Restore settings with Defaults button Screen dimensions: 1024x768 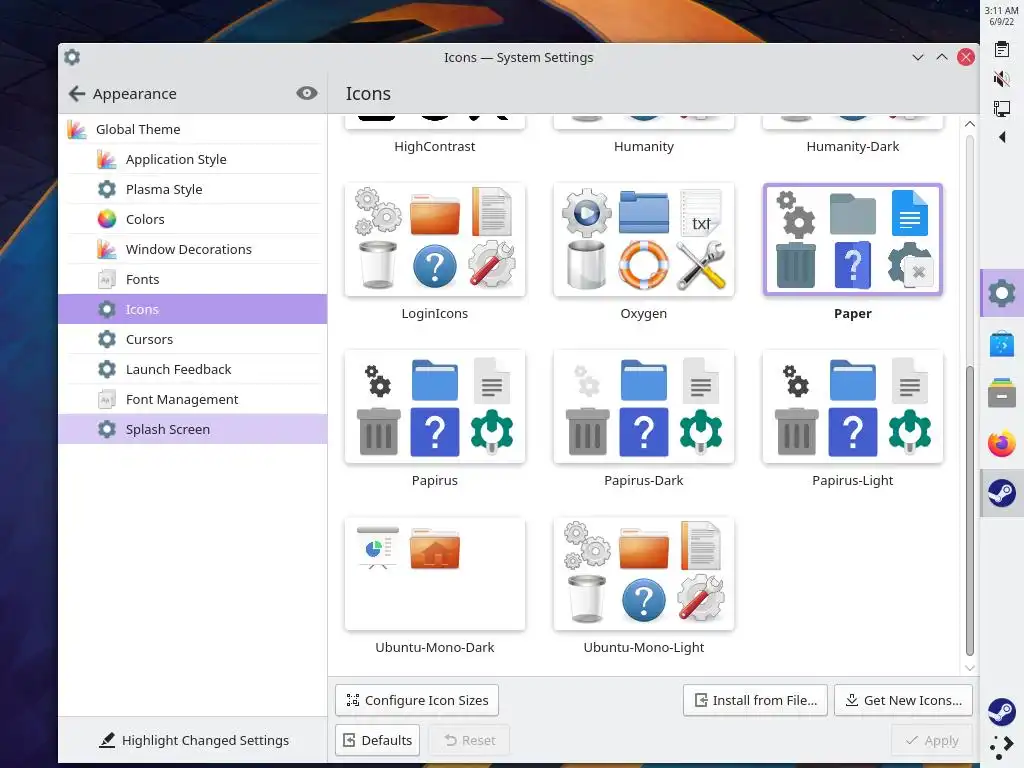coord(377,740)
